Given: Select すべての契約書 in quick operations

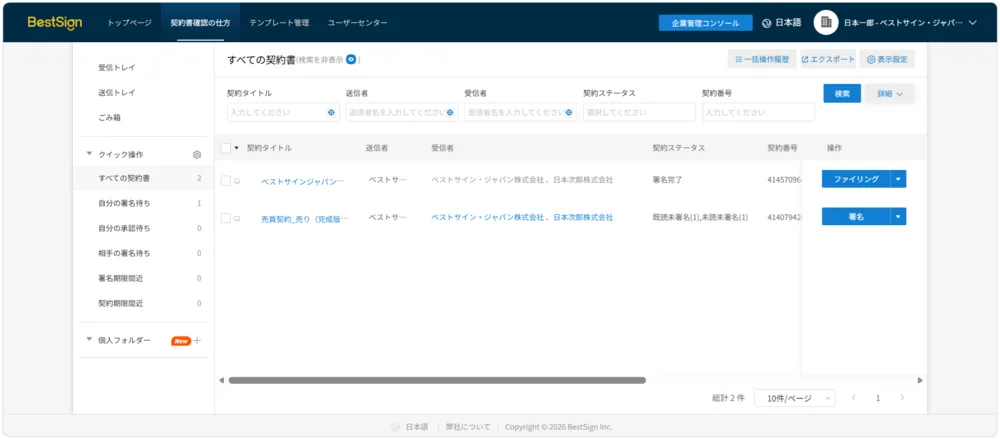Looking at the screenshot, I should 144,178.
